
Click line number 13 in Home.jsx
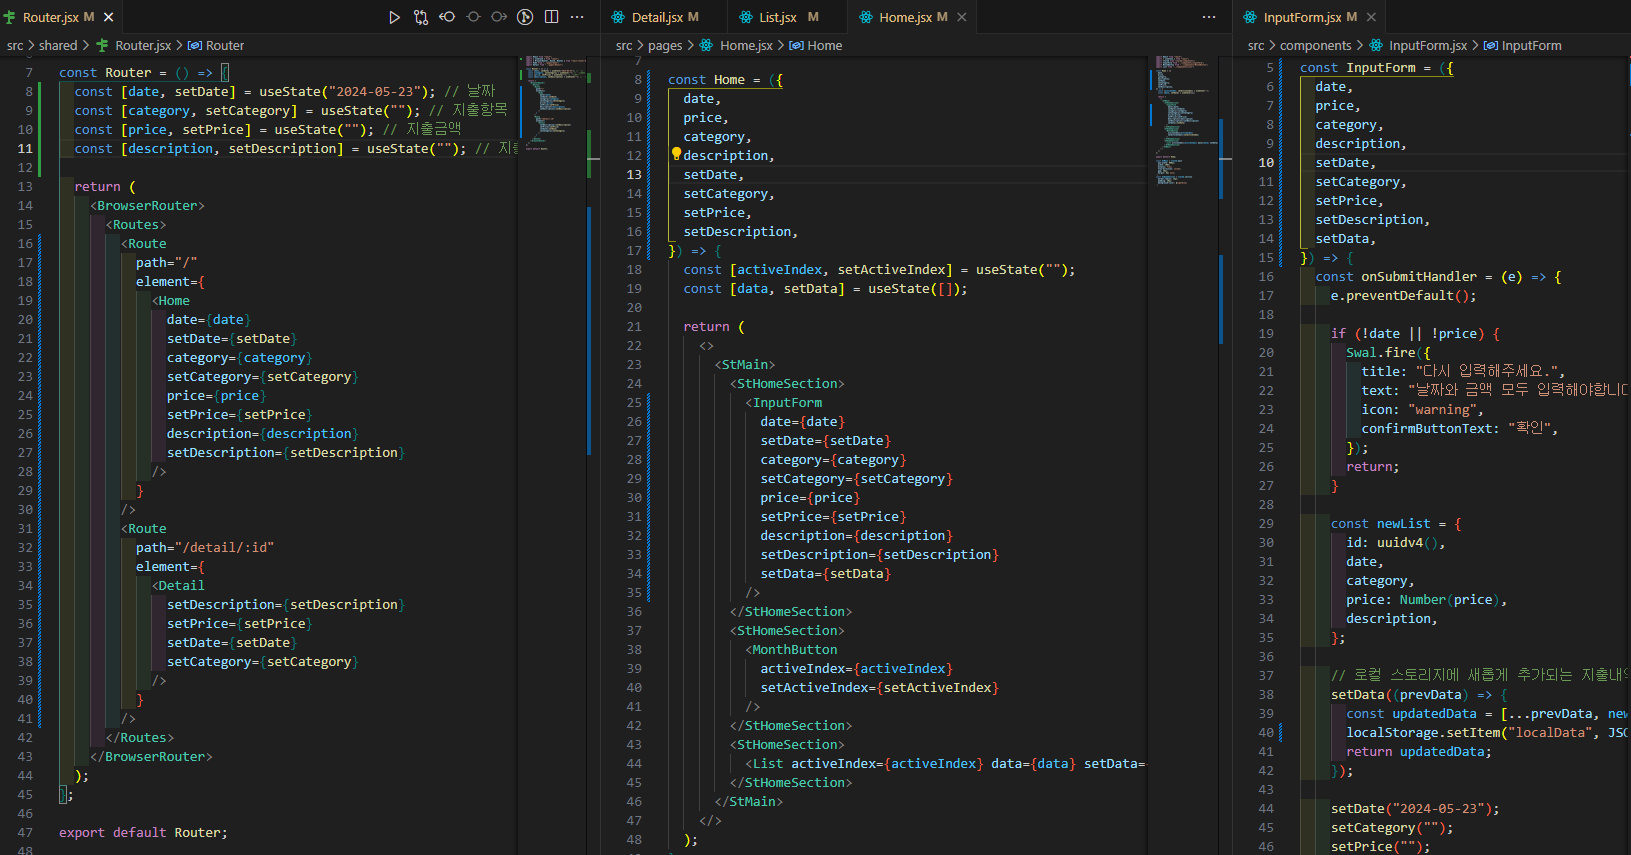(634, 174)
